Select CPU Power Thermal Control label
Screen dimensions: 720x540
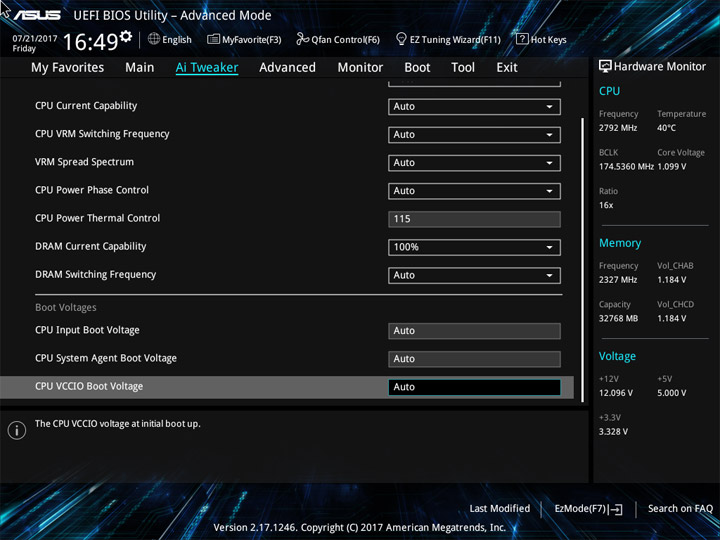click(x=97, y=218)
